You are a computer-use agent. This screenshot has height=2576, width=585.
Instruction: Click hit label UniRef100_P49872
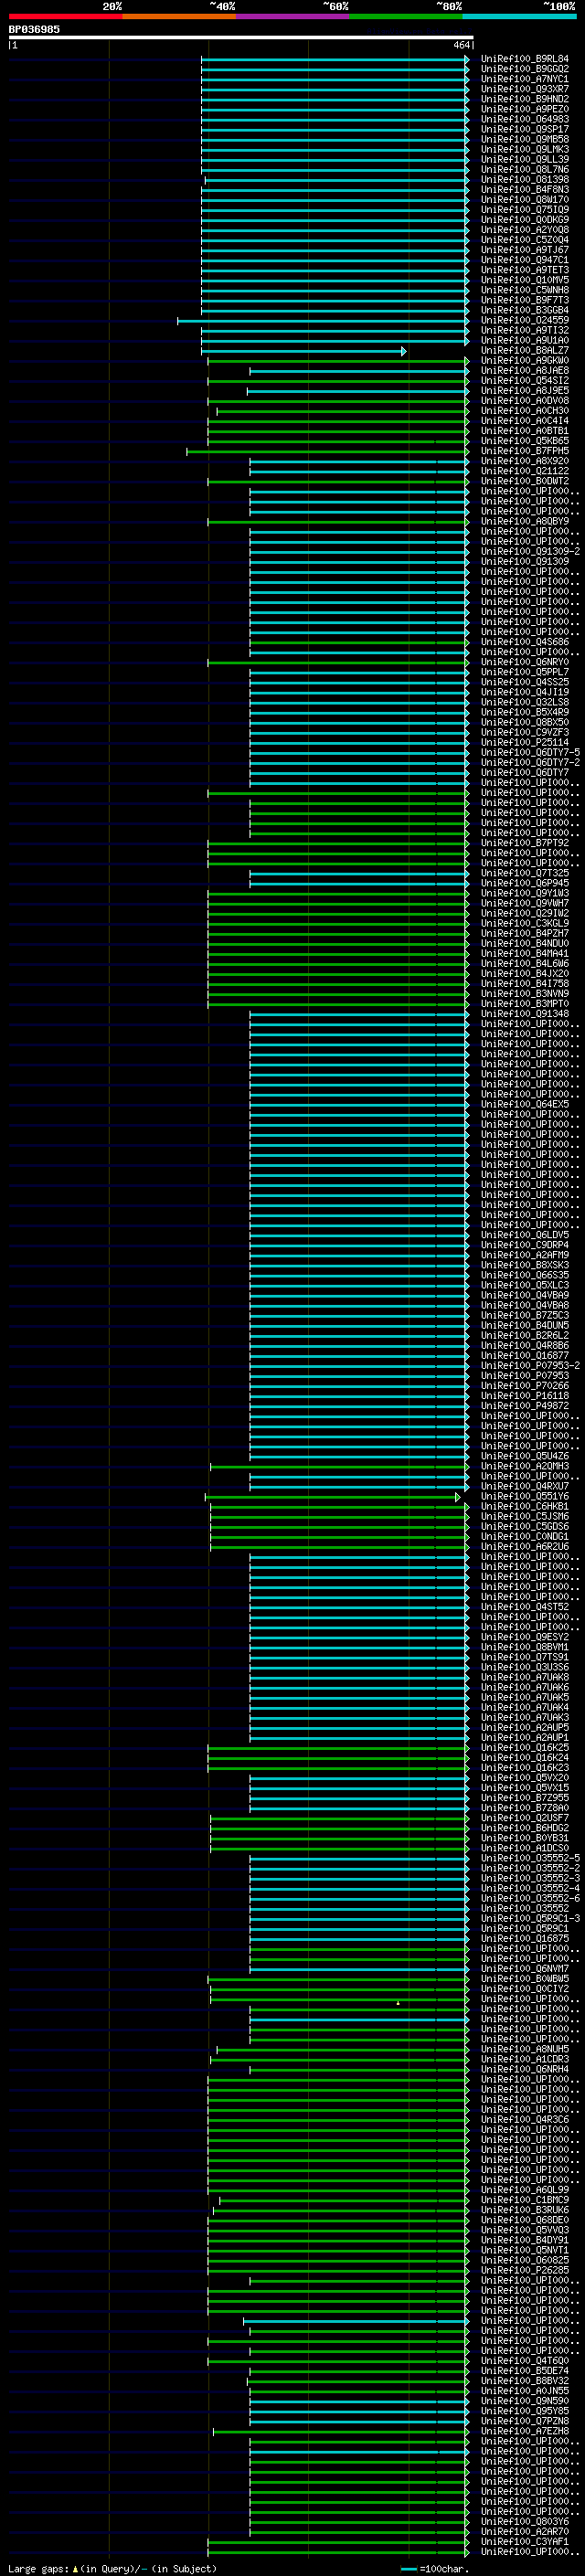(525, 1405)
